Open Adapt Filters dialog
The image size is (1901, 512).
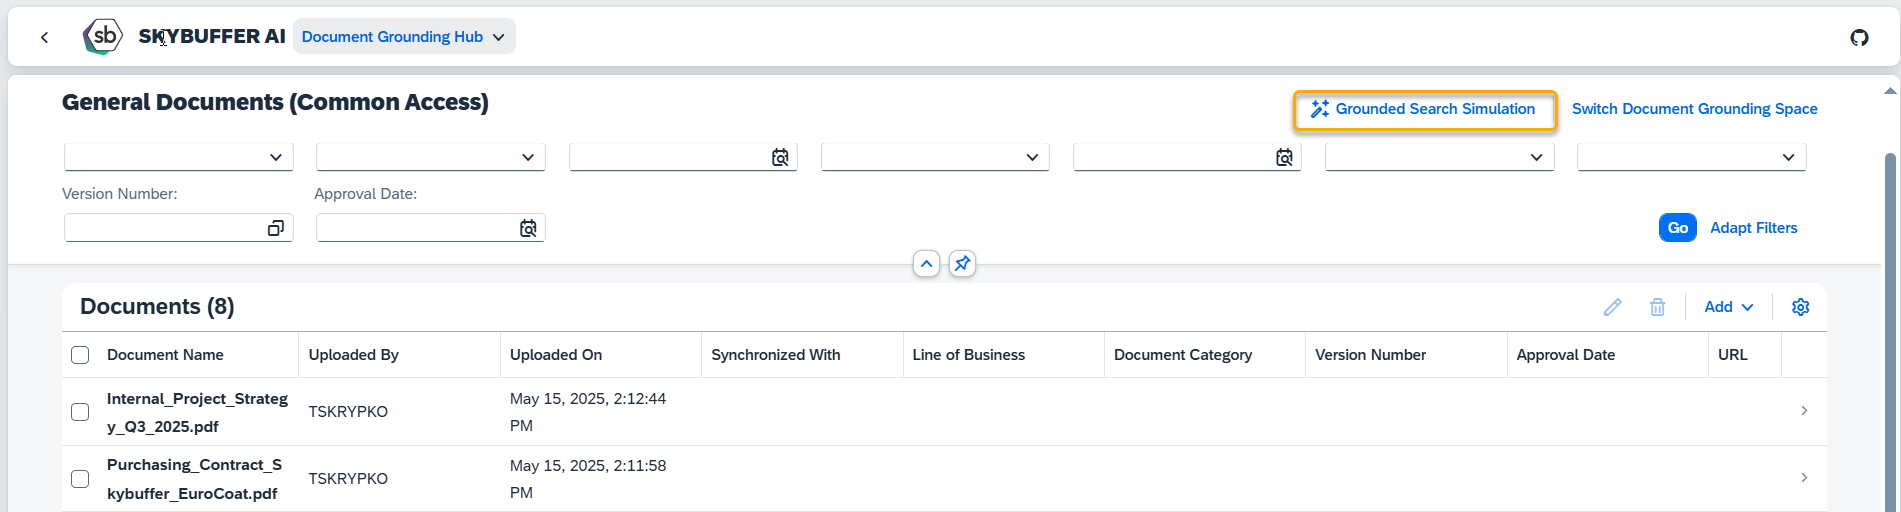1753,228
